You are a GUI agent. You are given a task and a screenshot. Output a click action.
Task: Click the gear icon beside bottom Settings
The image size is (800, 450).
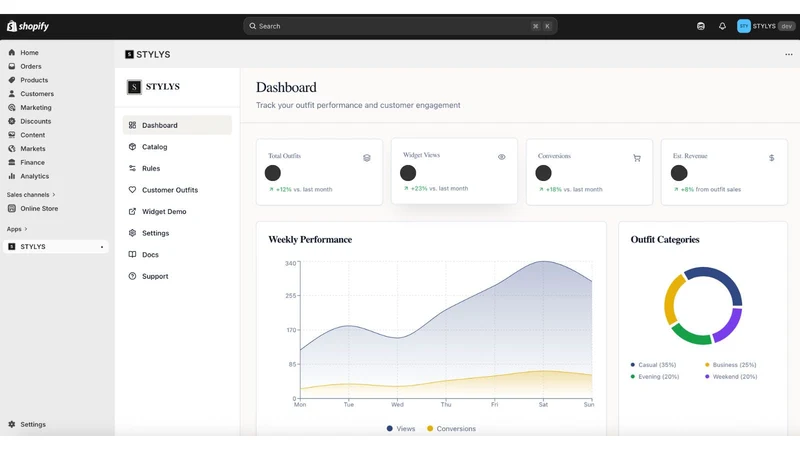pyautogui.click(x=12, y=424)
